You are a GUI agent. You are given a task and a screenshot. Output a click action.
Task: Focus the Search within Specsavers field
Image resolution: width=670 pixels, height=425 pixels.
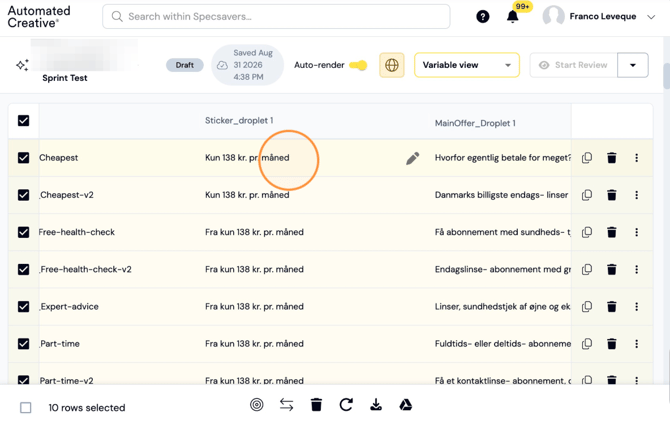tap(276, 17)
